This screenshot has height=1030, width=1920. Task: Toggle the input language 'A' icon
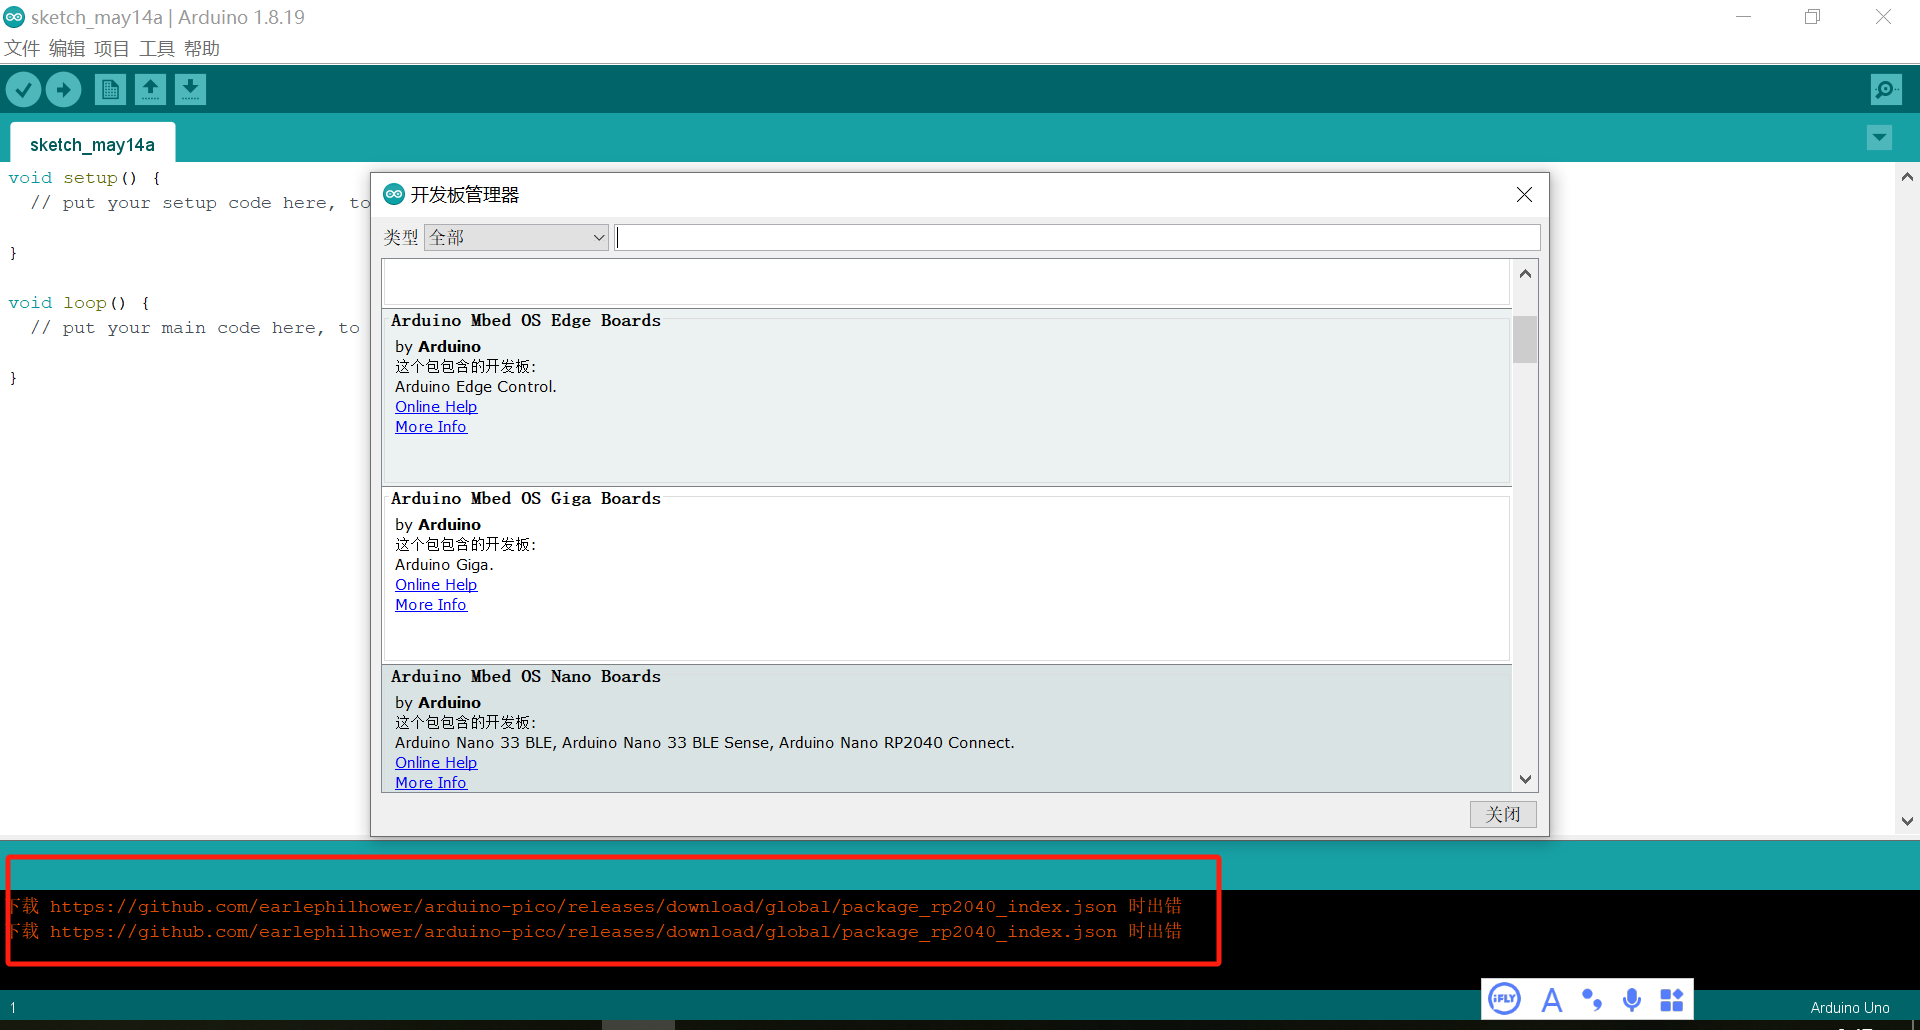pyautogui.click(x=1551, y=999)
